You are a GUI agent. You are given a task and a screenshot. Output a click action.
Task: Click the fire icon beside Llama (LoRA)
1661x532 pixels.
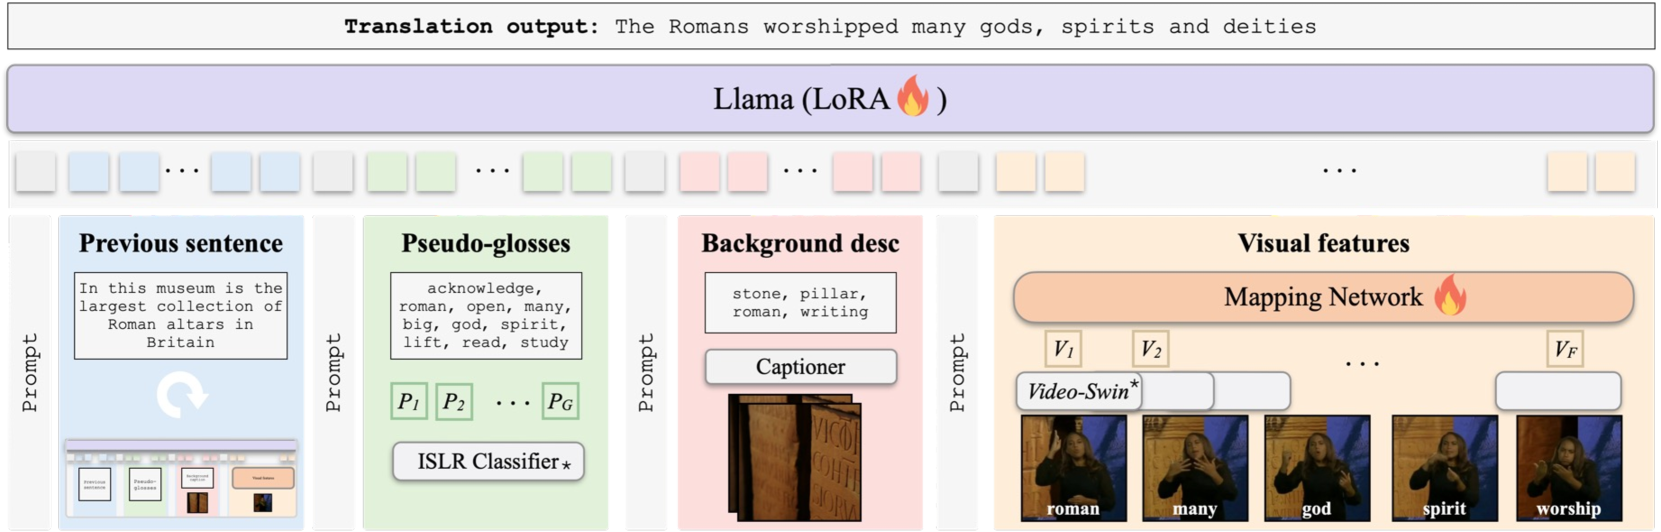point(912,97)
